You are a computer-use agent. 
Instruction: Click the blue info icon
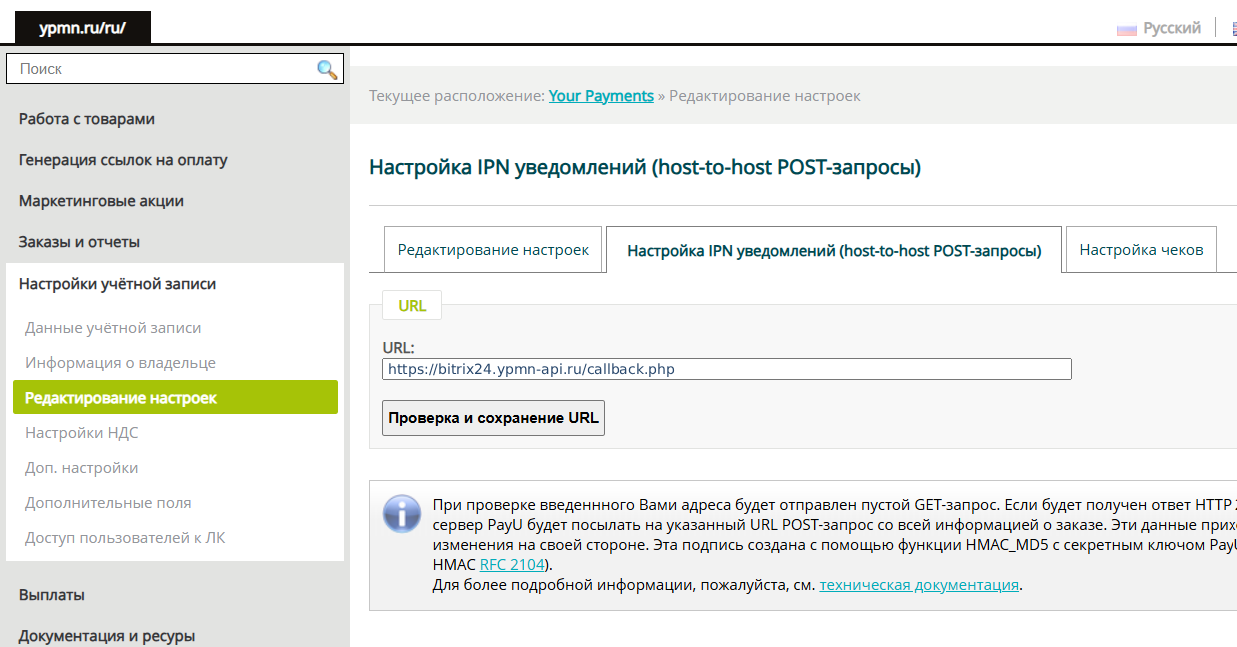pyautogui.click(x=402, y=514)
